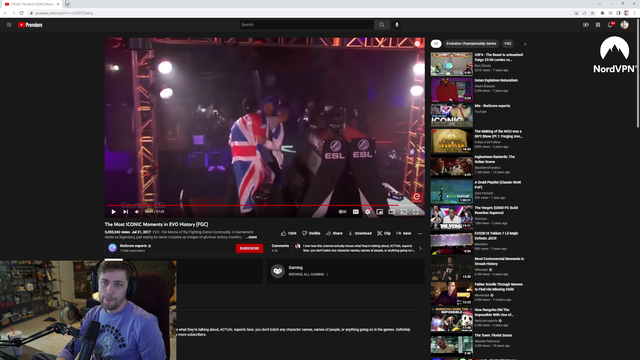Like the video with thumbs up
640x360 pixels.
click(x=289, y=233)
